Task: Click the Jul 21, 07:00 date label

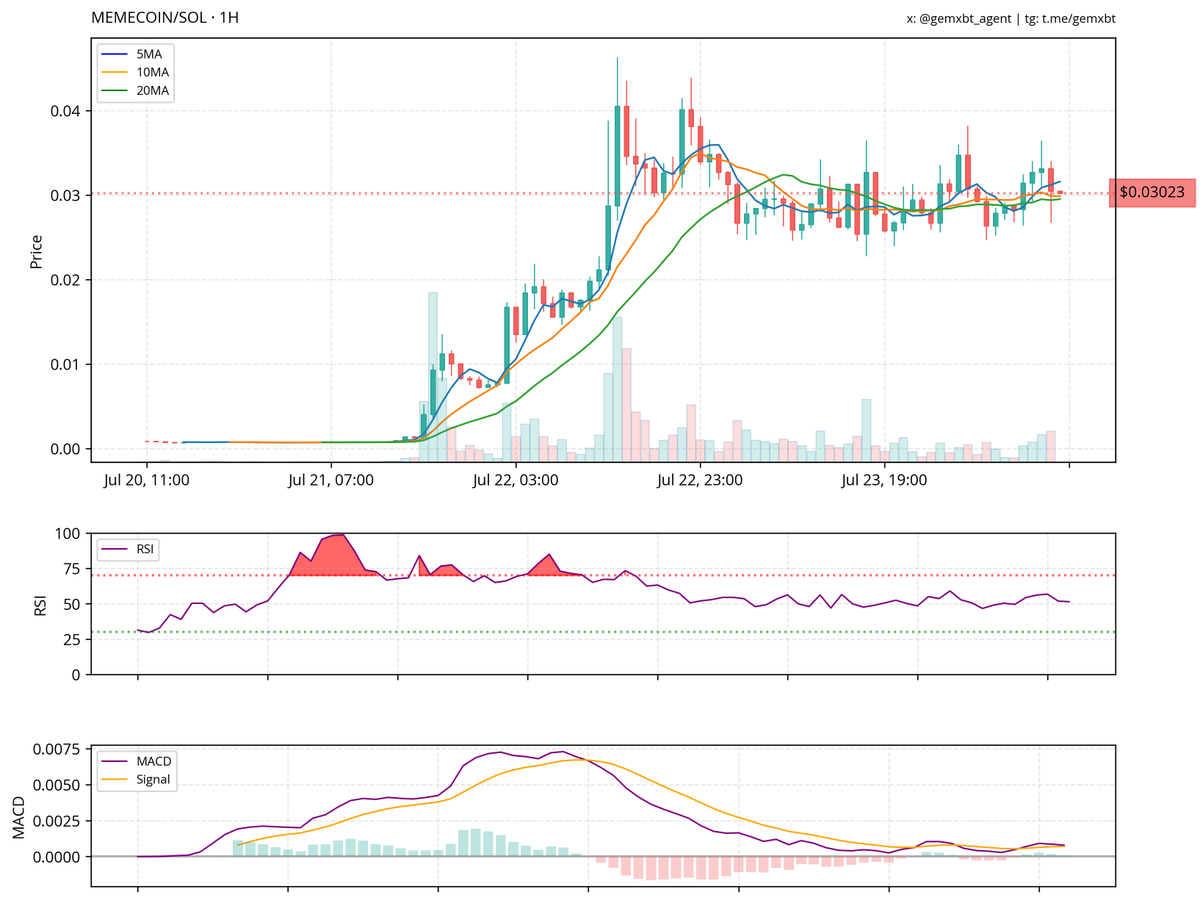Action: [331, 480]
